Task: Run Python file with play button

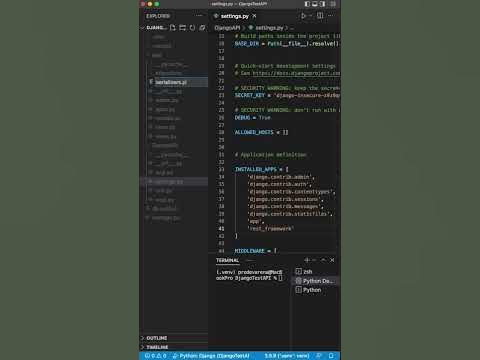Action: pyautogui.click(x=303, y=16)
